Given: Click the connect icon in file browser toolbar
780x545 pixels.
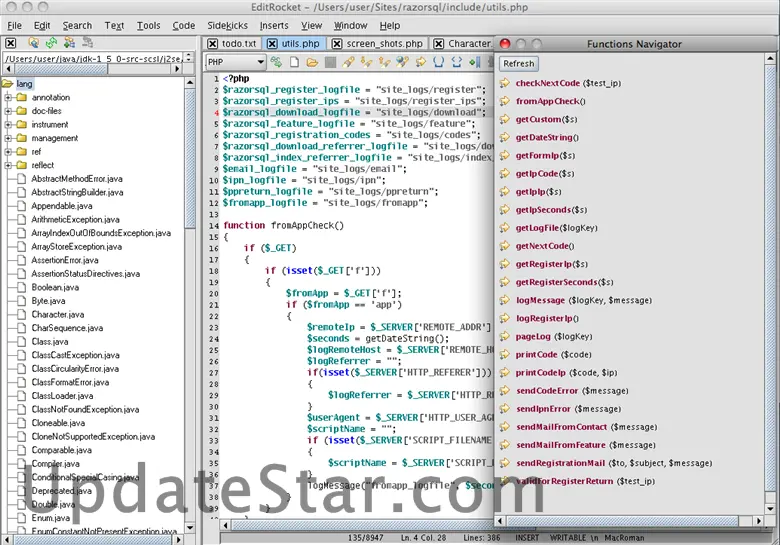Looking at the screenshot, I should click(x=69, y=43).
